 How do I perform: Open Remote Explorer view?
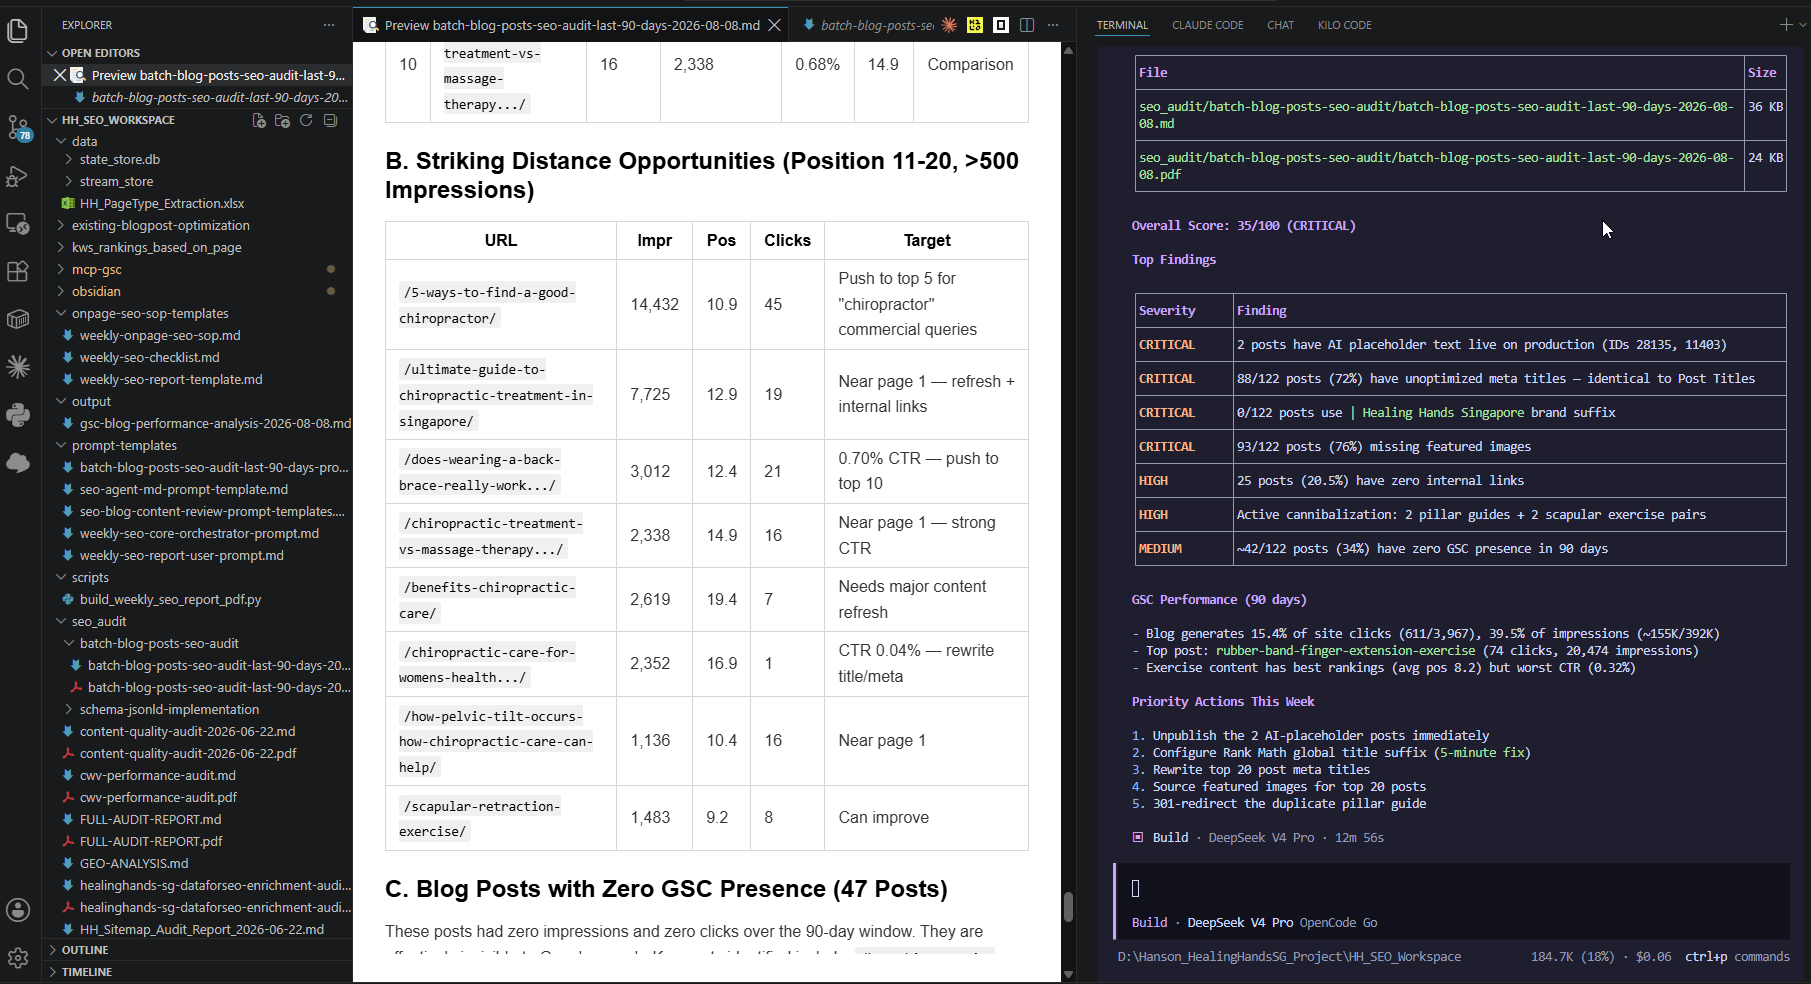pyautogui.click(x=18, y=224)
